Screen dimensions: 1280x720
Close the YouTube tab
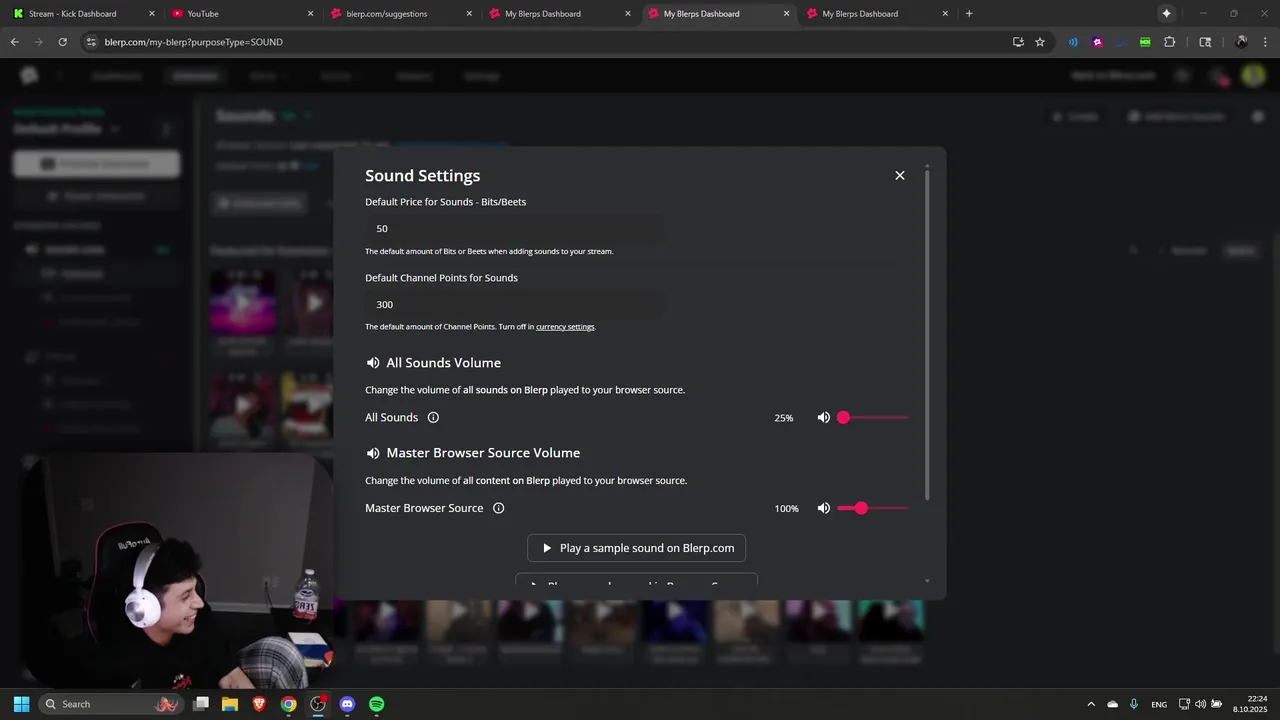311,14
